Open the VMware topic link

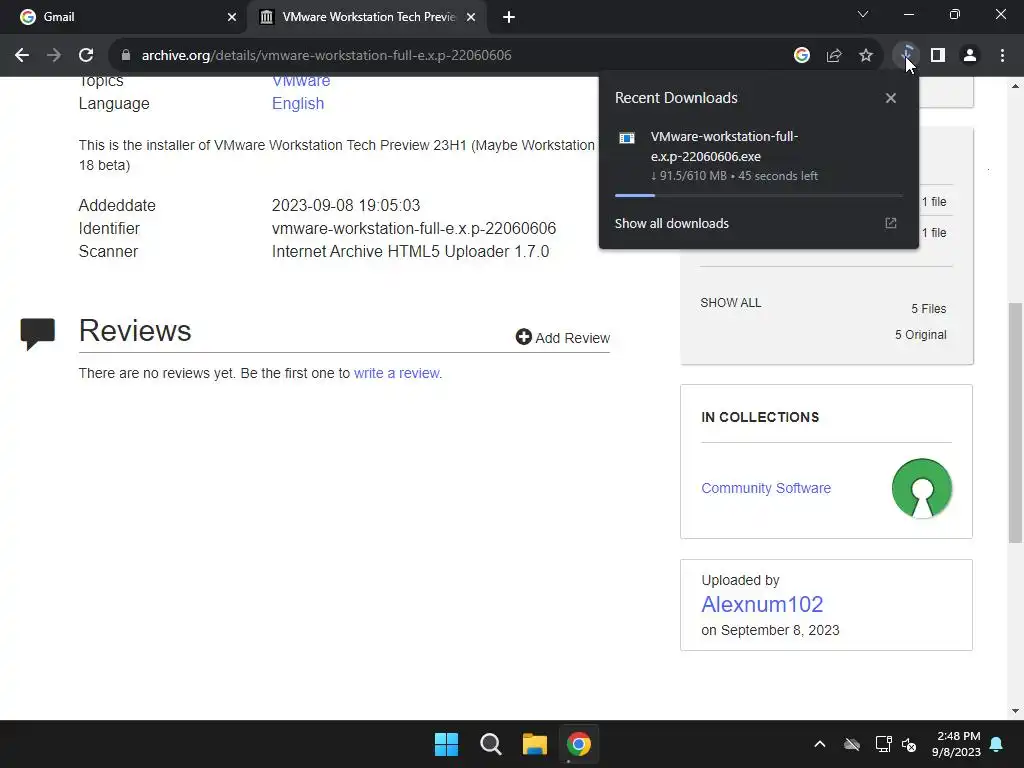301,80
